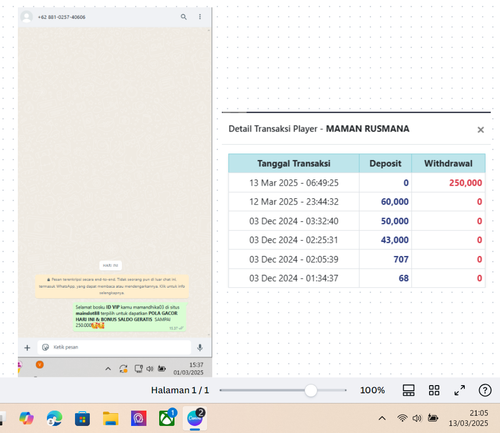Click the 43,000 deposit value
The image size is (500, 433).
pyautogui.click(x=395, y=240)
